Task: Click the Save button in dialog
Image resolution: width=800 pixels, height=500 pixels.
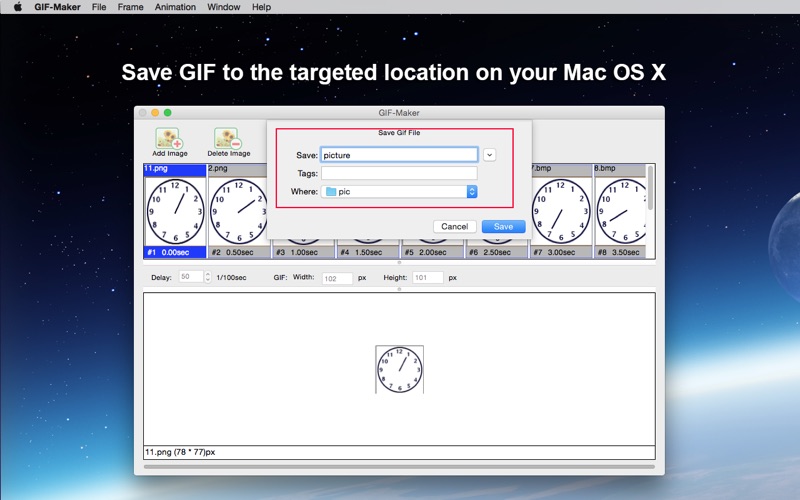Action: [x=503, y=227]
